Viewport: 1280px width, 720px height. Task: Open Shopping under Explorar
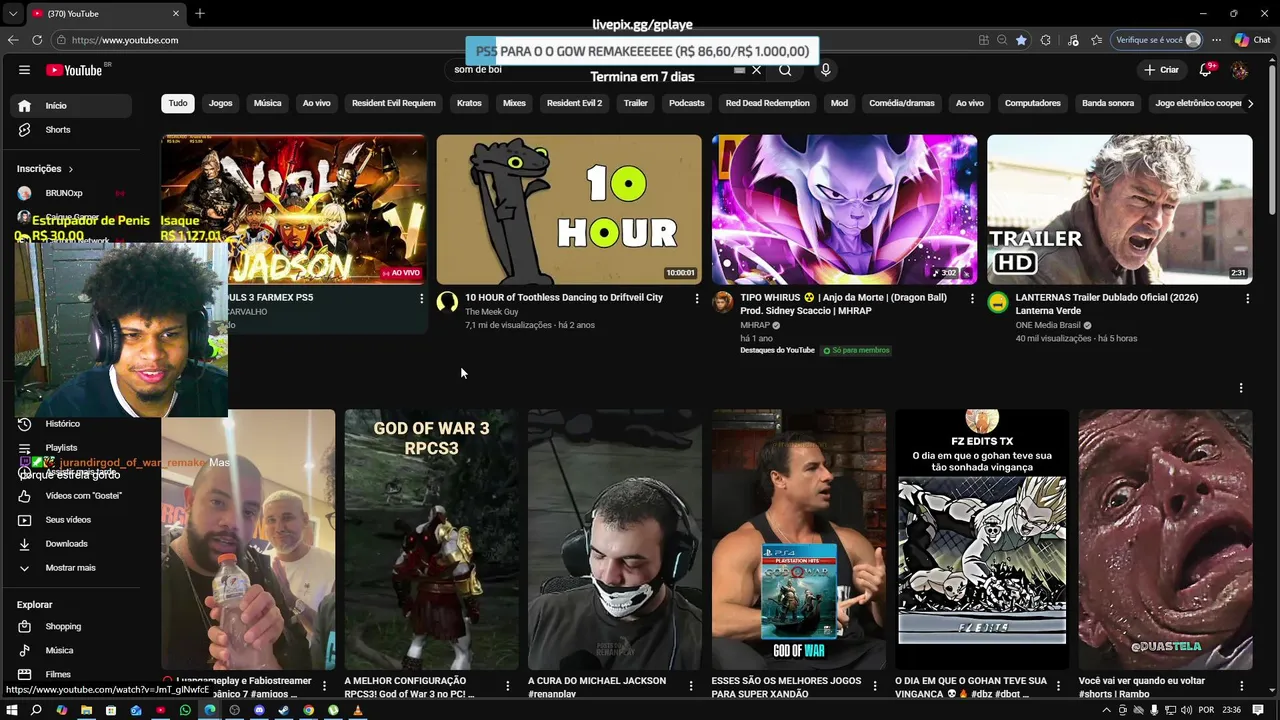72,627
